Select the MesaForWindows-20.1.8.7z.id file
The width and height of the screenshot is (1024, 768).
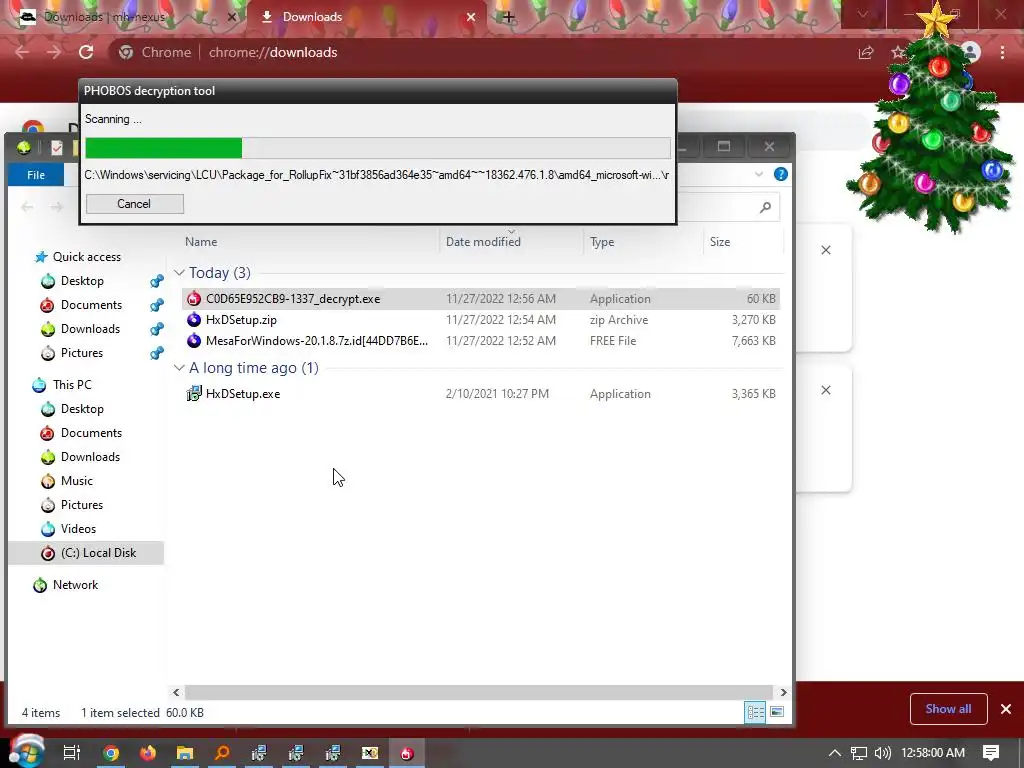coord(481,341)
